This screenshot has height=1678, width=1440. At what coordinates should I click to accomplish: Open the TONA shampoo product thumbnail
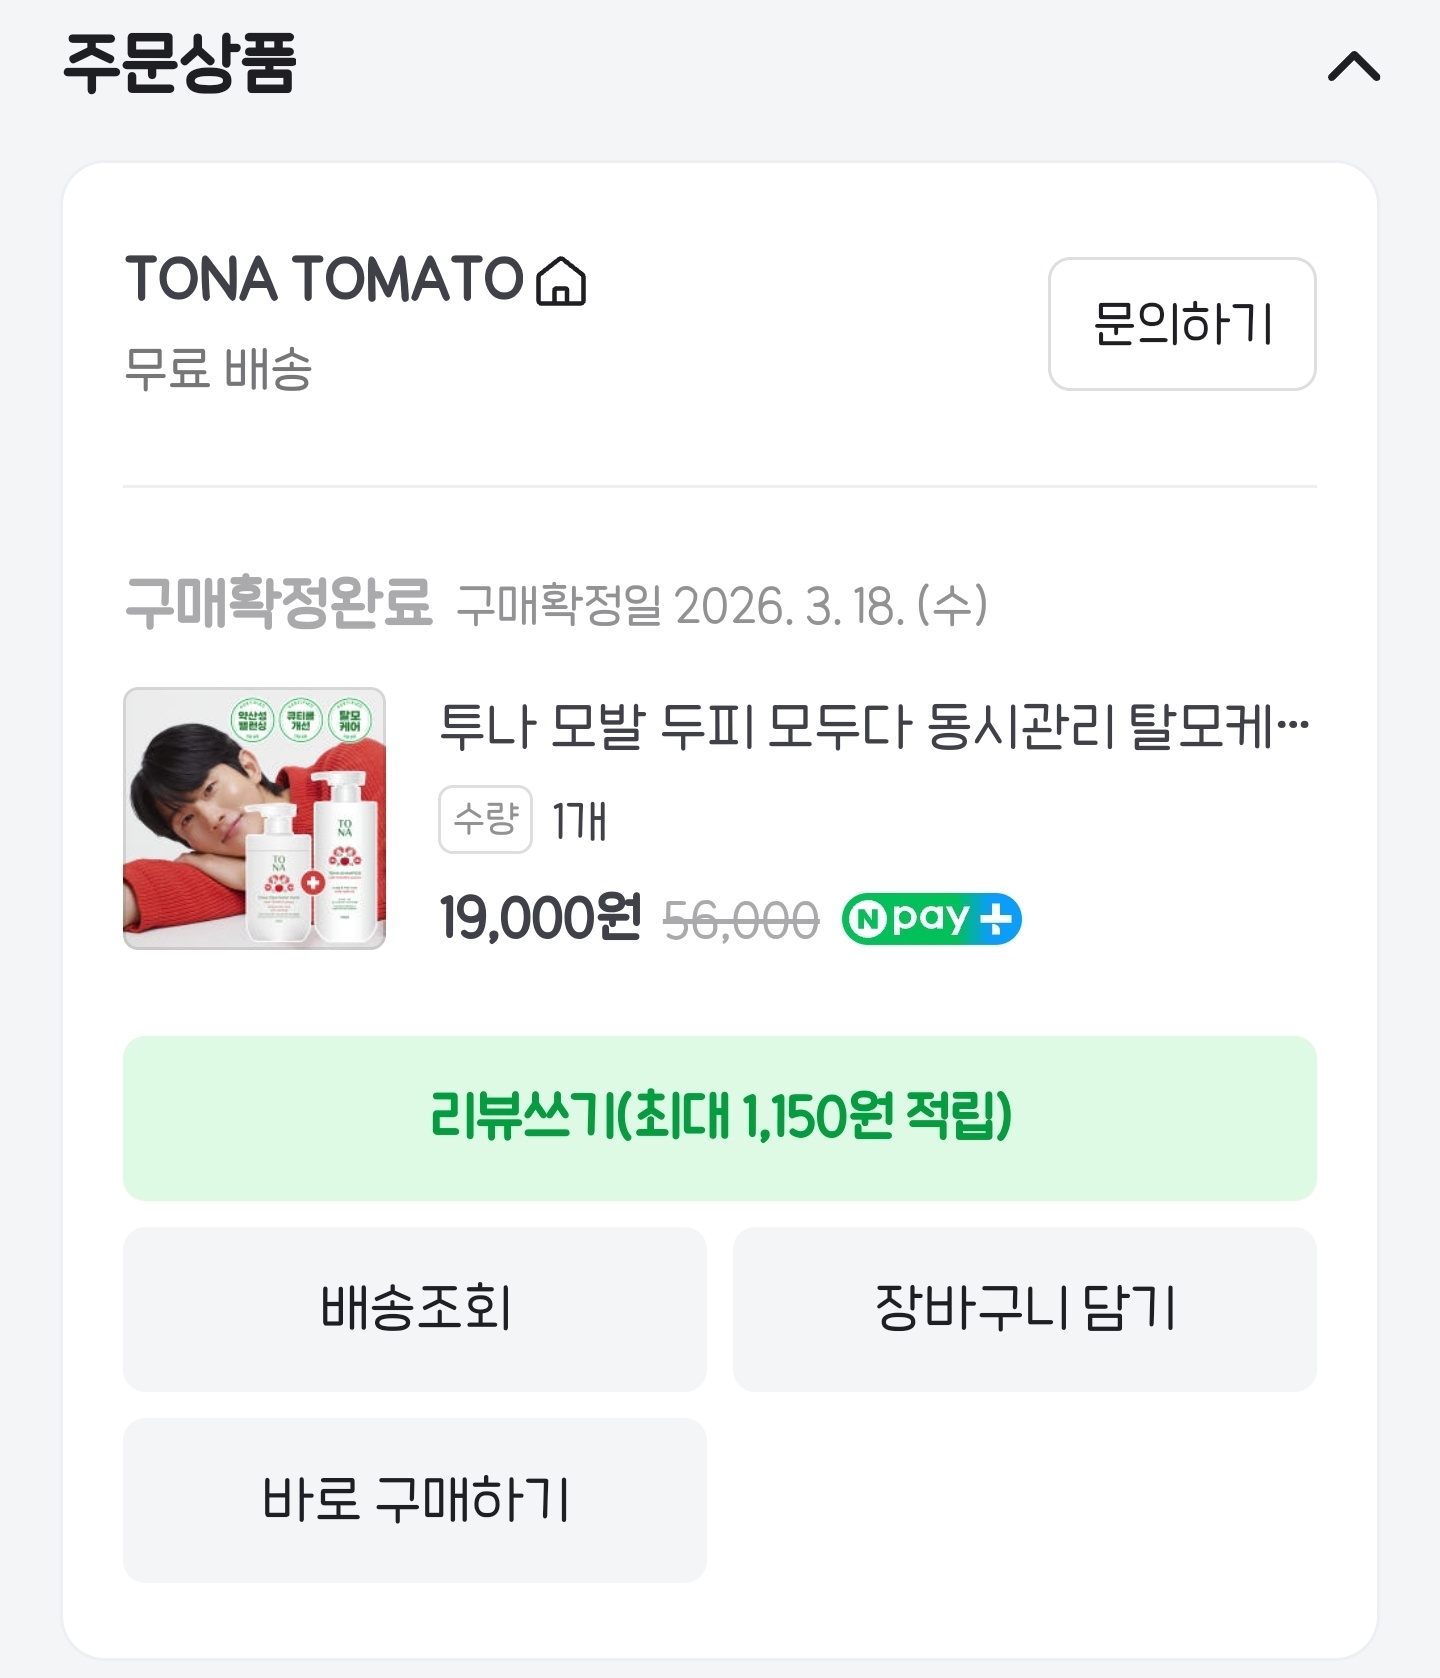[254, 818]
